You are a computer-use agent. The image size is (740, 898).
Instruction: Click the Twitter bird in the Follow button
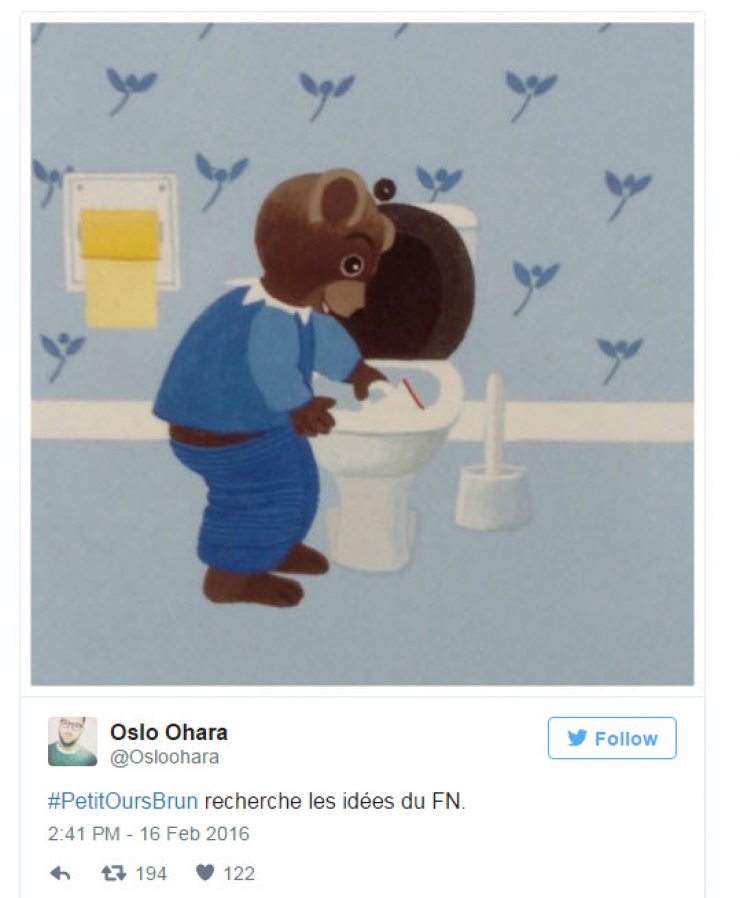577,738
